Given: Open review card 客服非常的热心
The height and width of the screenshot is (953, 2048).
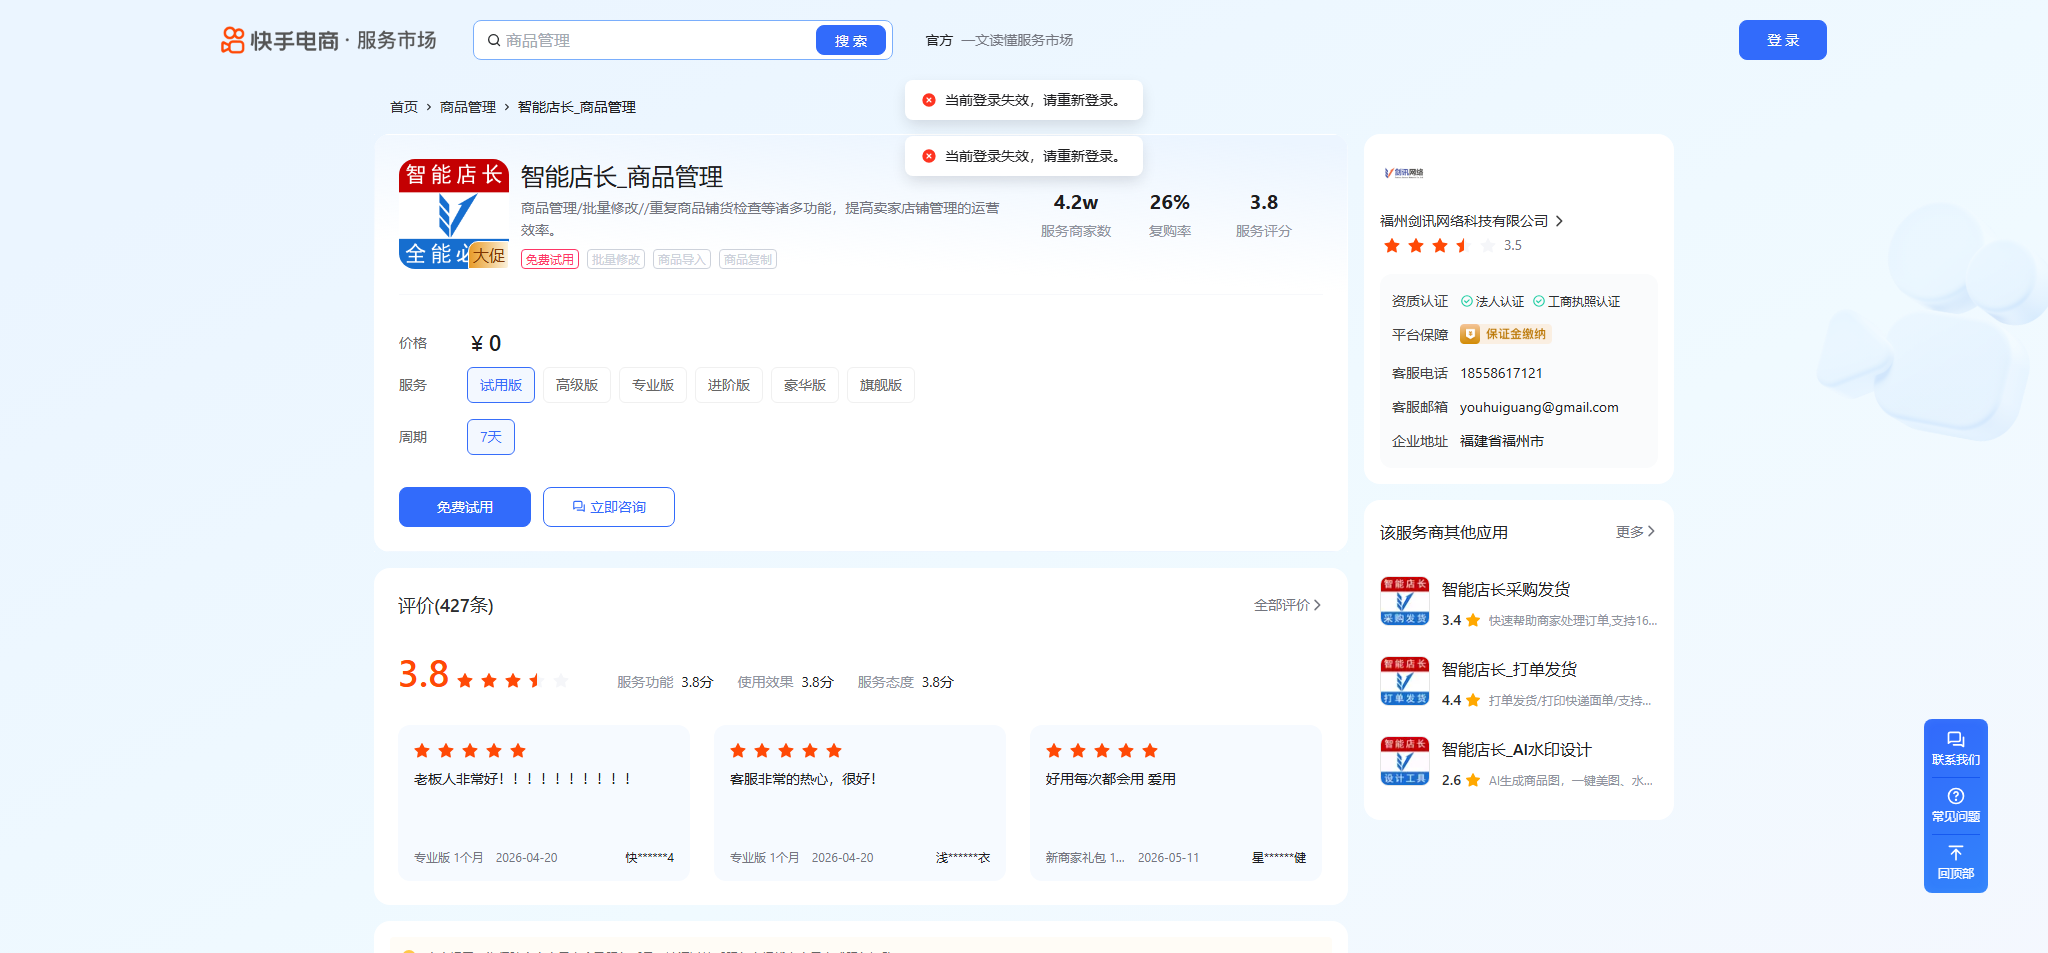Looking at the screenshot, I should point(860,803).
